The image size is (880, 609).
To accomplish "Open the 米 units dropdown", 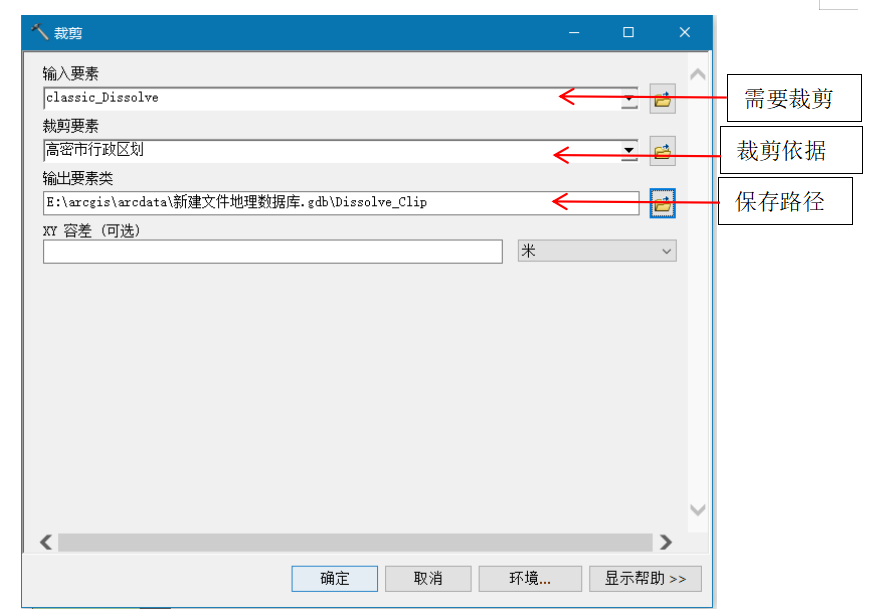I will pyautogui.click(x=597, y=251).
